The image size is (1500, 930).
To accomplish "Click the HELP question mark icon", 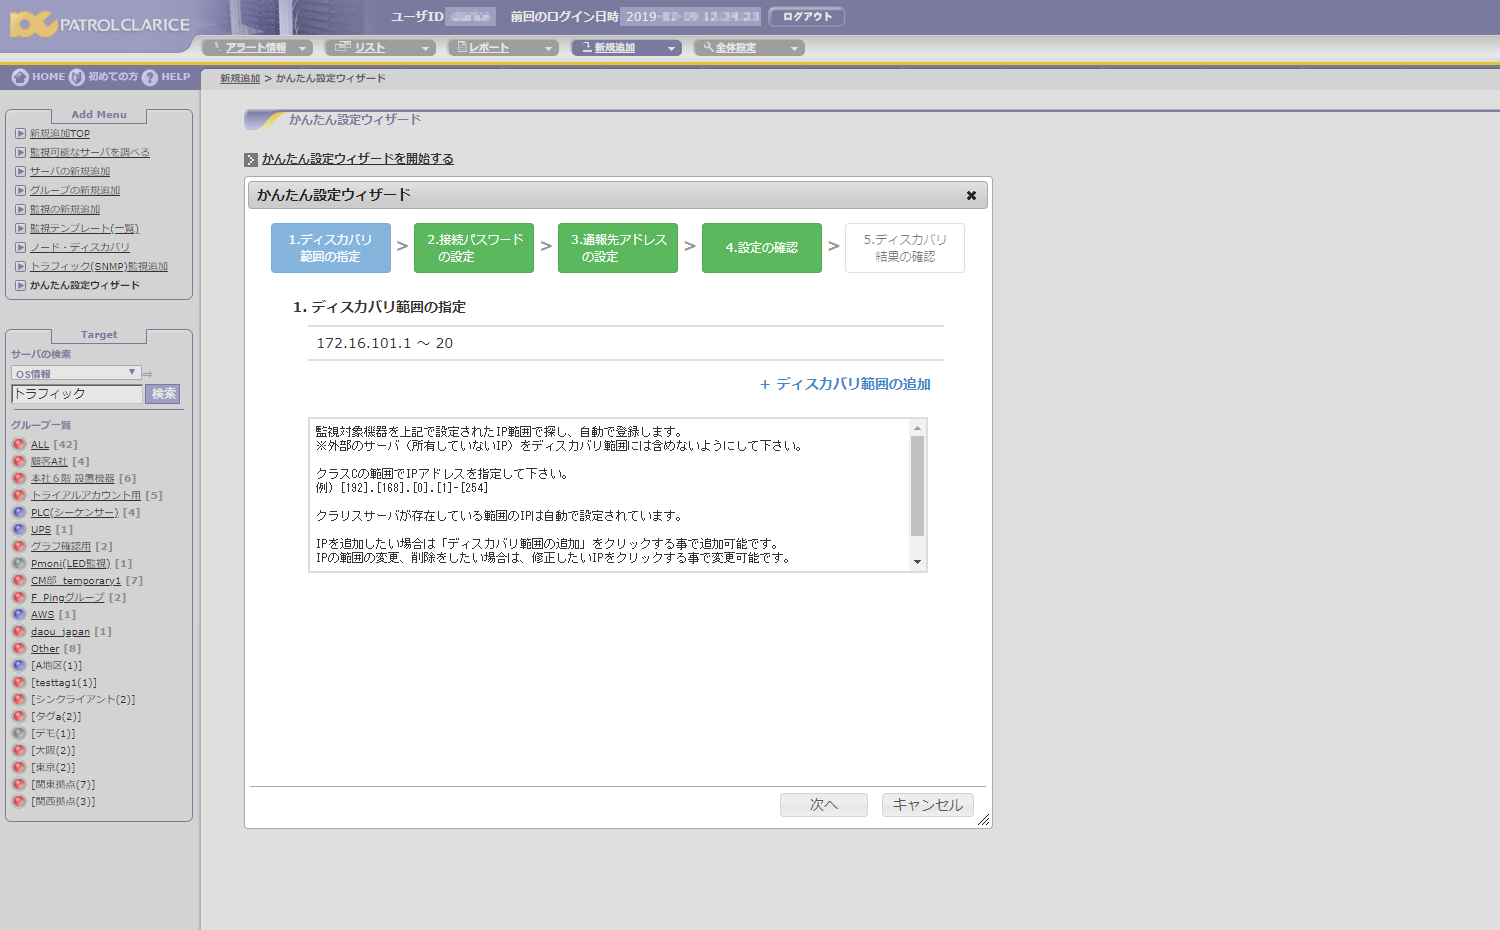I will (150, 77).
